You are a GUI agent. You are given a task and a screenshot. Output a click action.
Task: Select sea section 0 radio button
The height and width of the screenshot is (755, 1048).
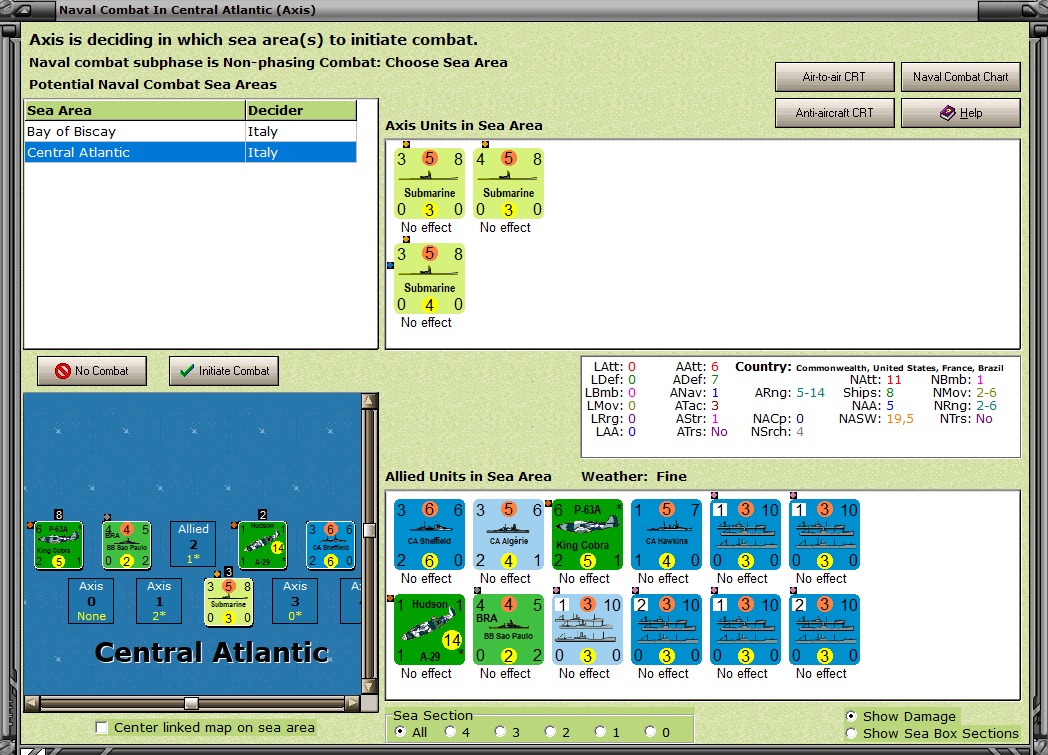(x=650, y=732)
